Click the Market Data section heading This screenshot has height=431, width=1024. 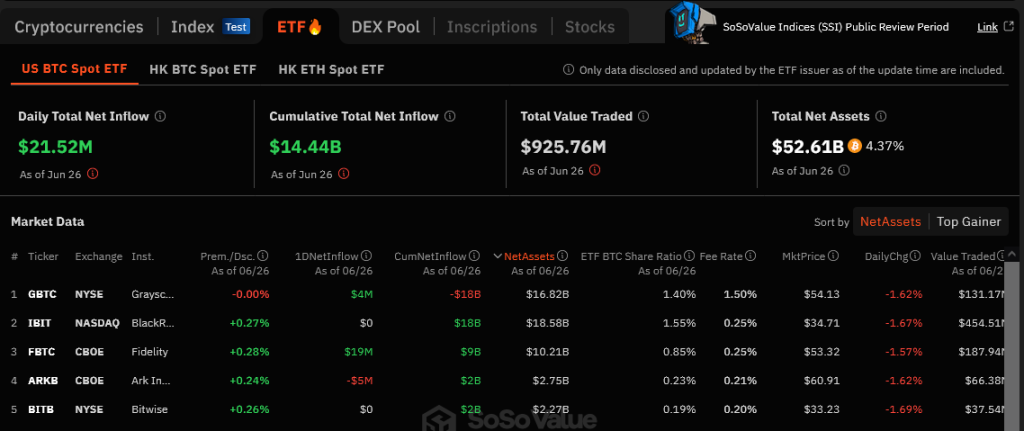click(x=47, y=221)
